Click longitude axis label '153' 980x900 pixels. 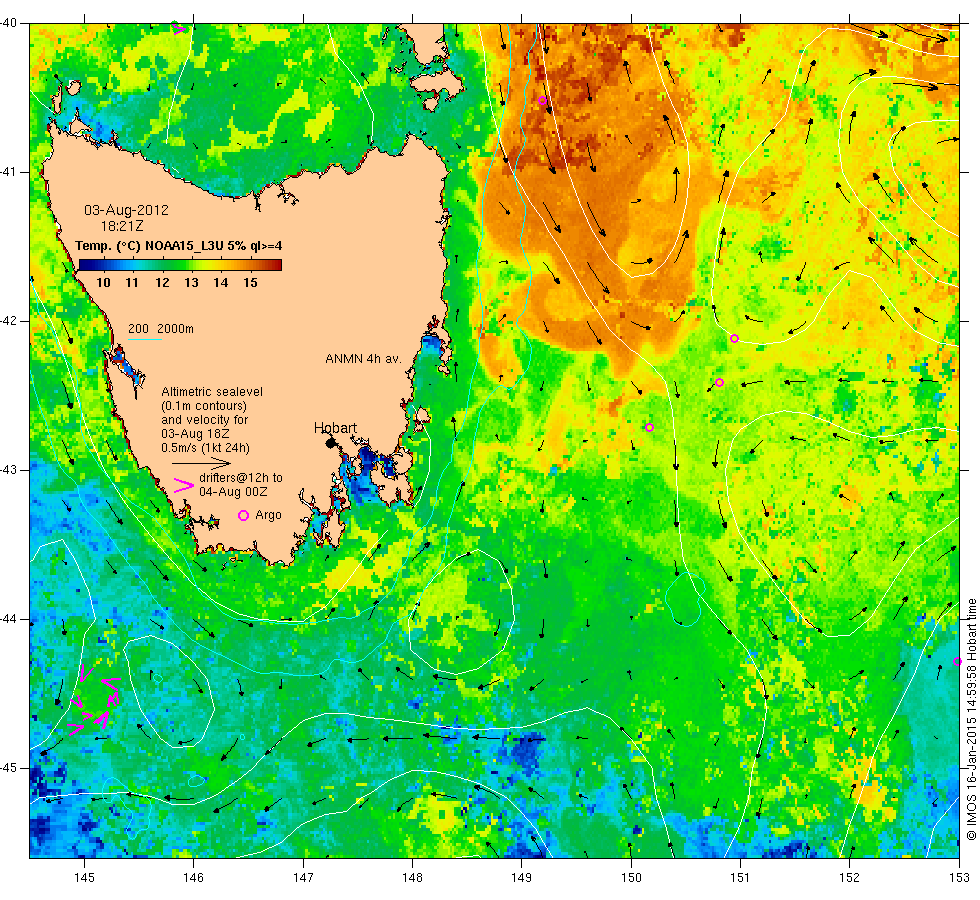(959, 878)
